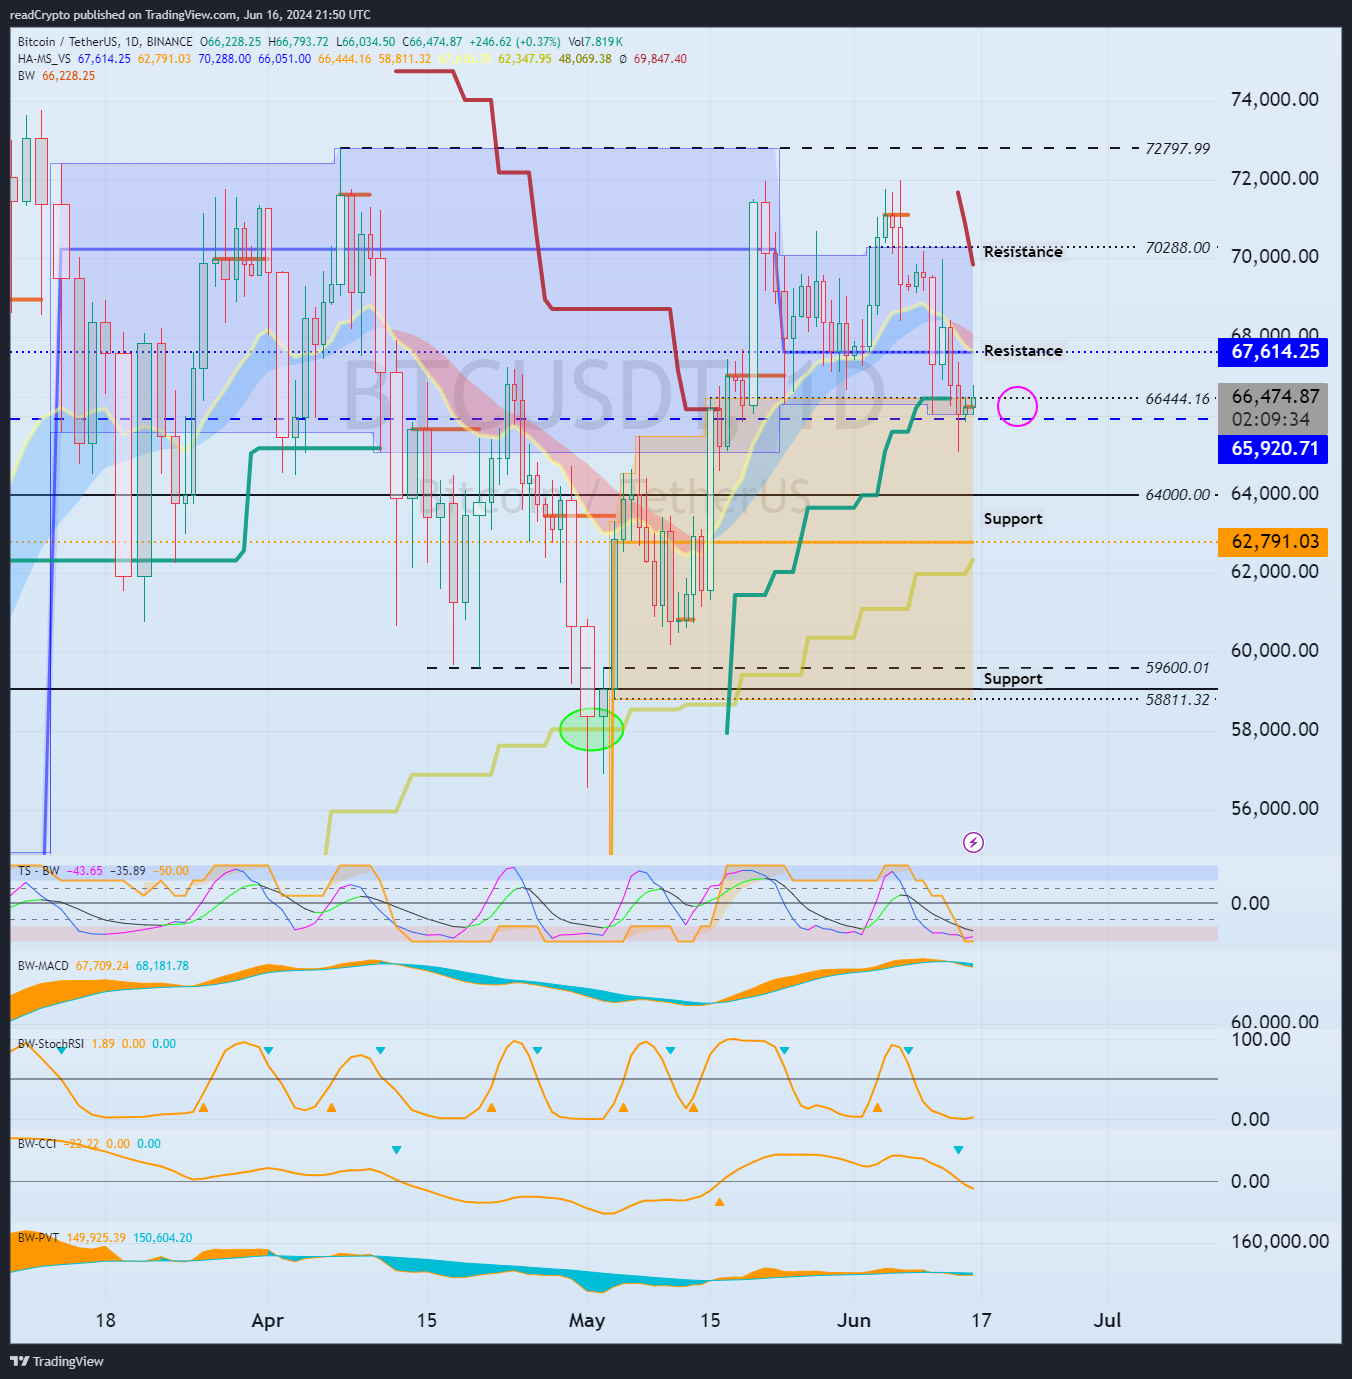Click the Resistance label near 70288.00

point(1023,252)
